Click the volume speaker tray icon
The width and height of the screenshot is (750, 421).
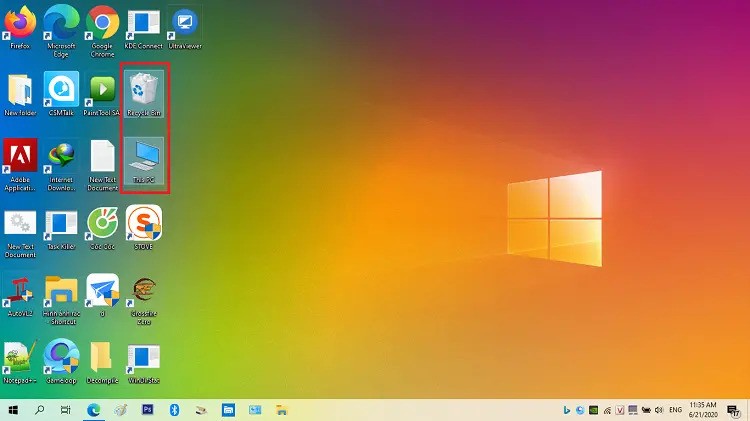pos(658,410)
